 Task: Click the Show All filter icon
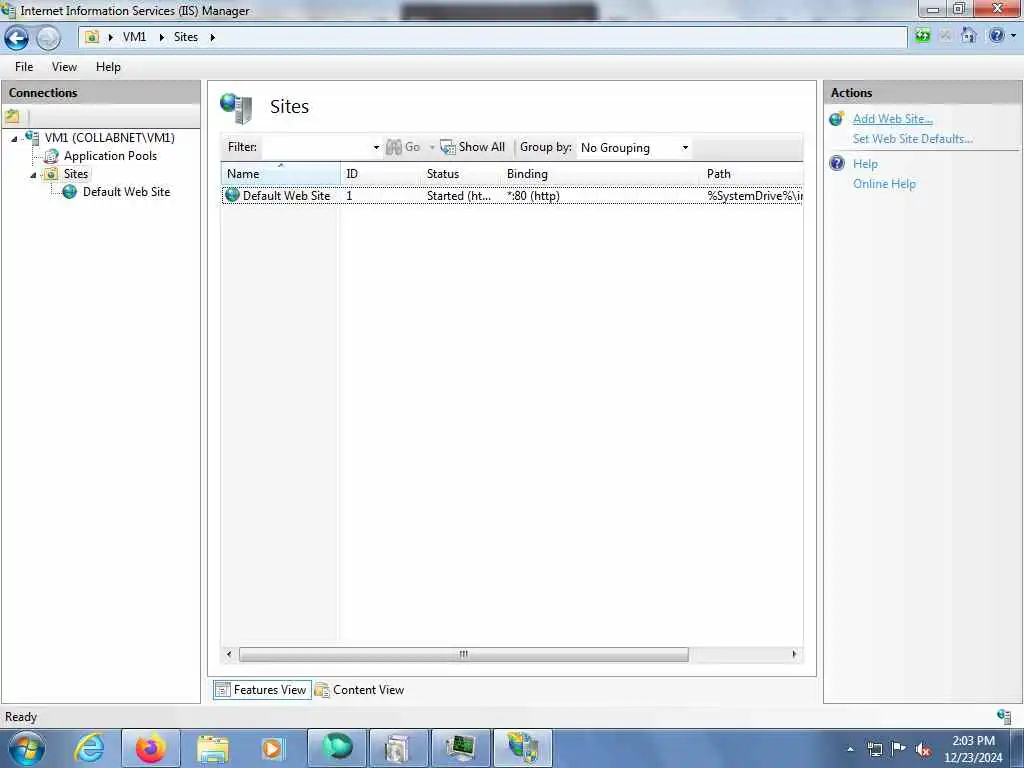pos(447,147)
